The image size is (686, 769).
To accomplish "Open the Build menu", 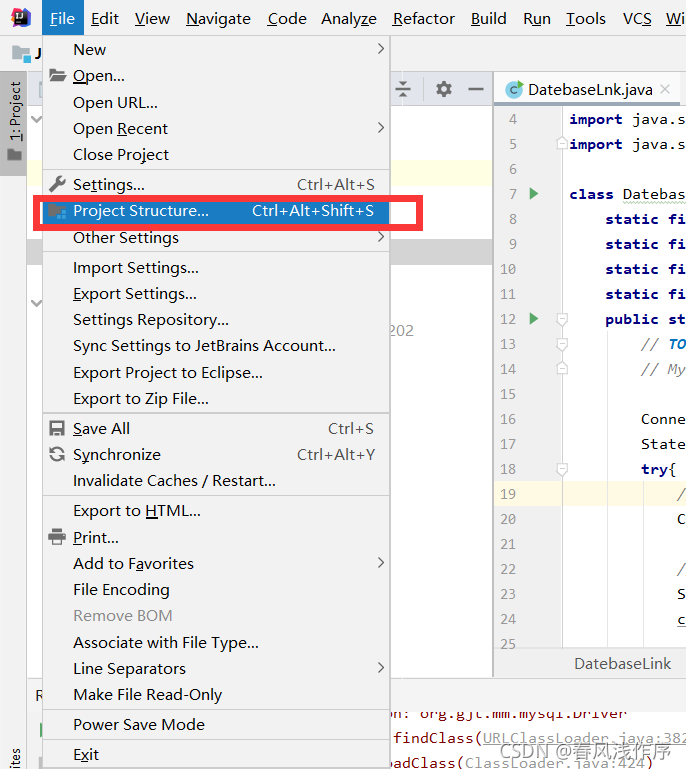I will coord(488,19).
